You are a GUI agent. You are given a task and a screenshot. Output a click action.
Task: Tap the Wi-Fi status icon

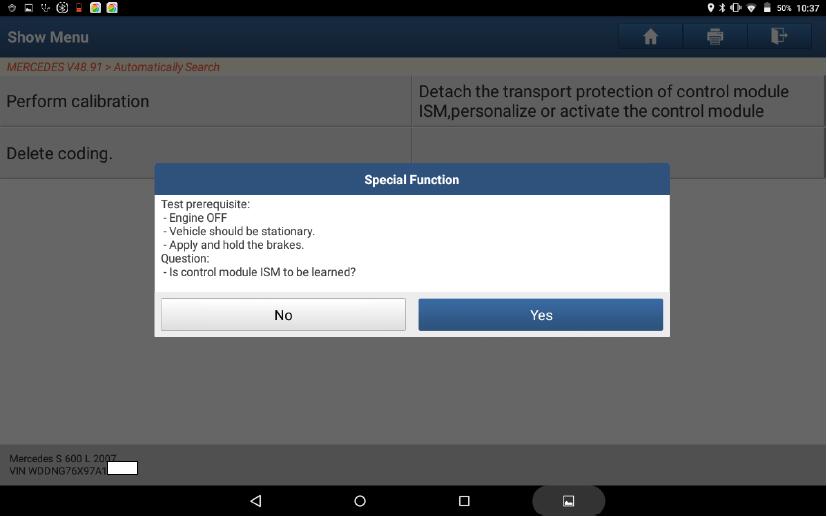752,8
